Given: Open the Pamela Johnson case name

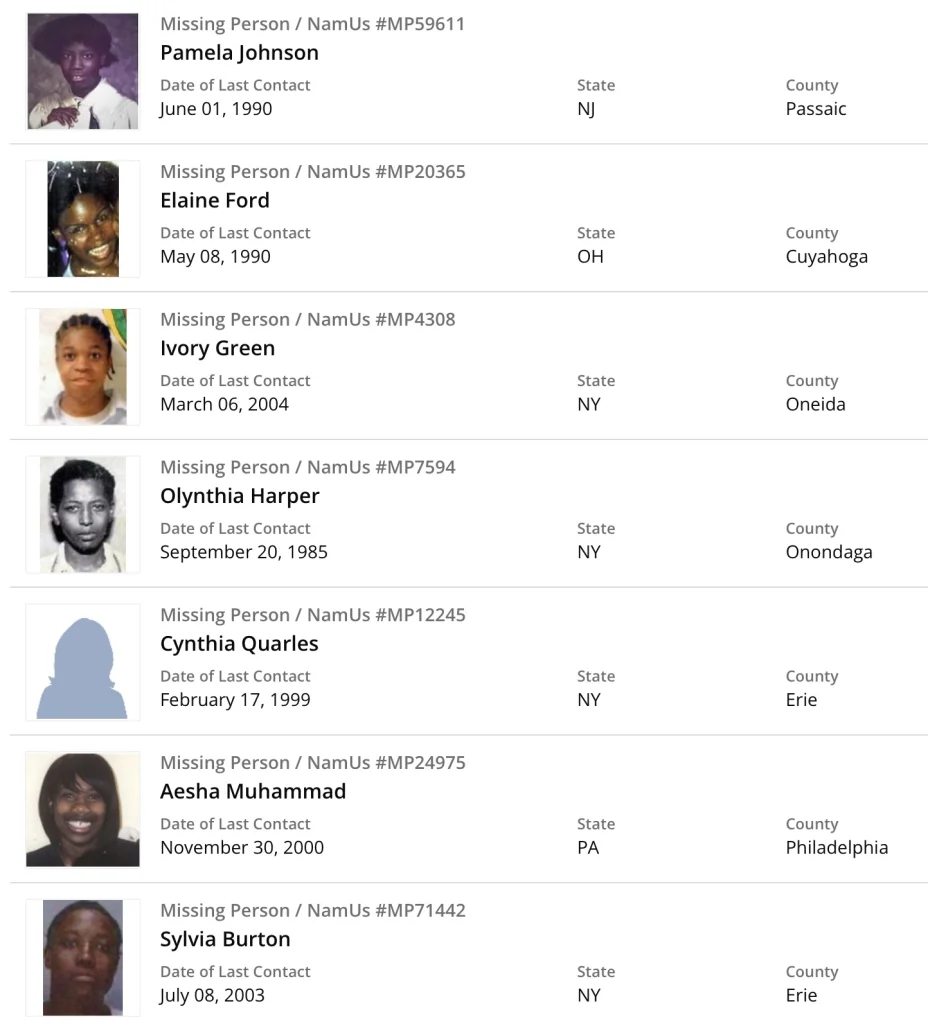Looking at the screenshot, I should [x=239, y=53].
